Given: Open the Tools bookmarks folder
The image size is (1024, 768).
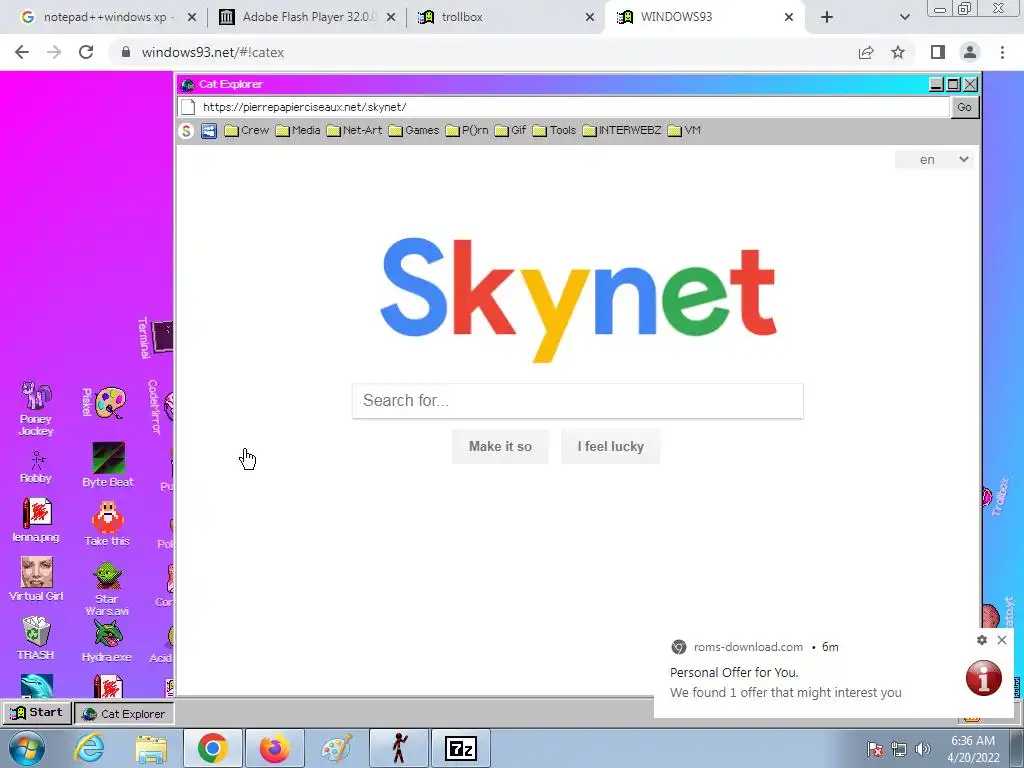Looking at the screenshot, I should point(554,131).
